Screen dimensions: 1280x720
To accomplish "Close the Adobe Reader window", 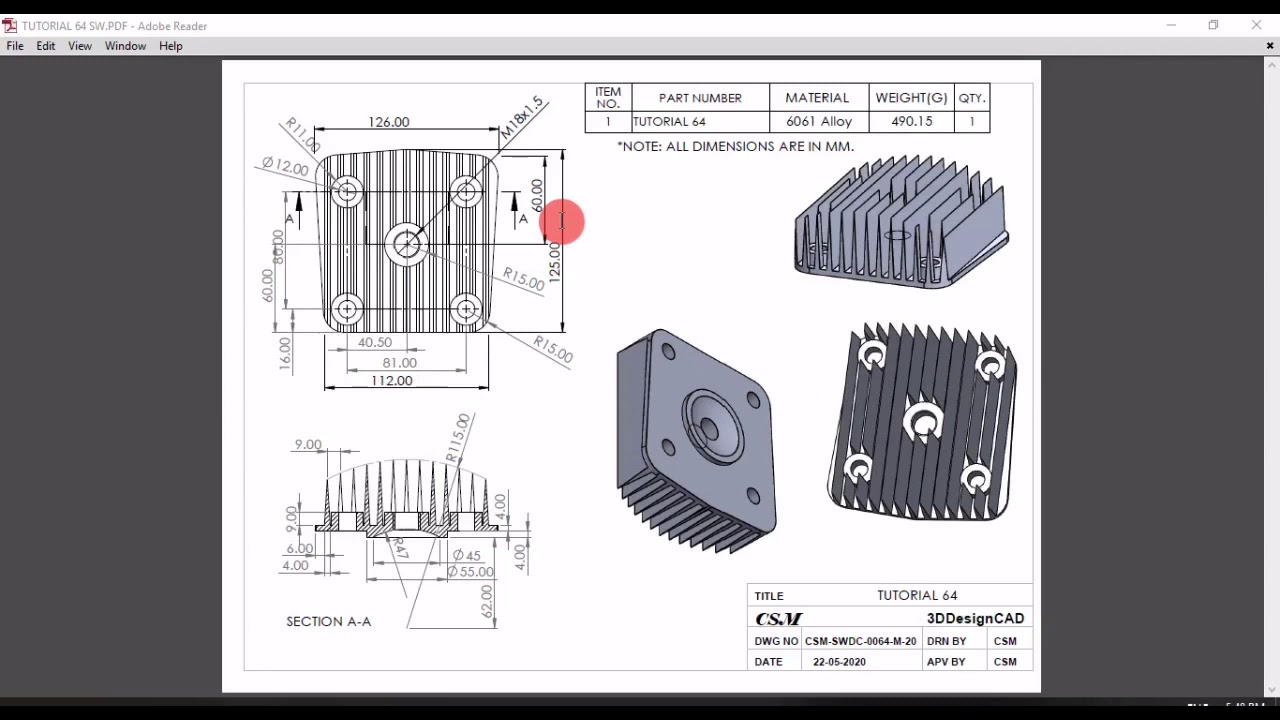I will 1256,25.
